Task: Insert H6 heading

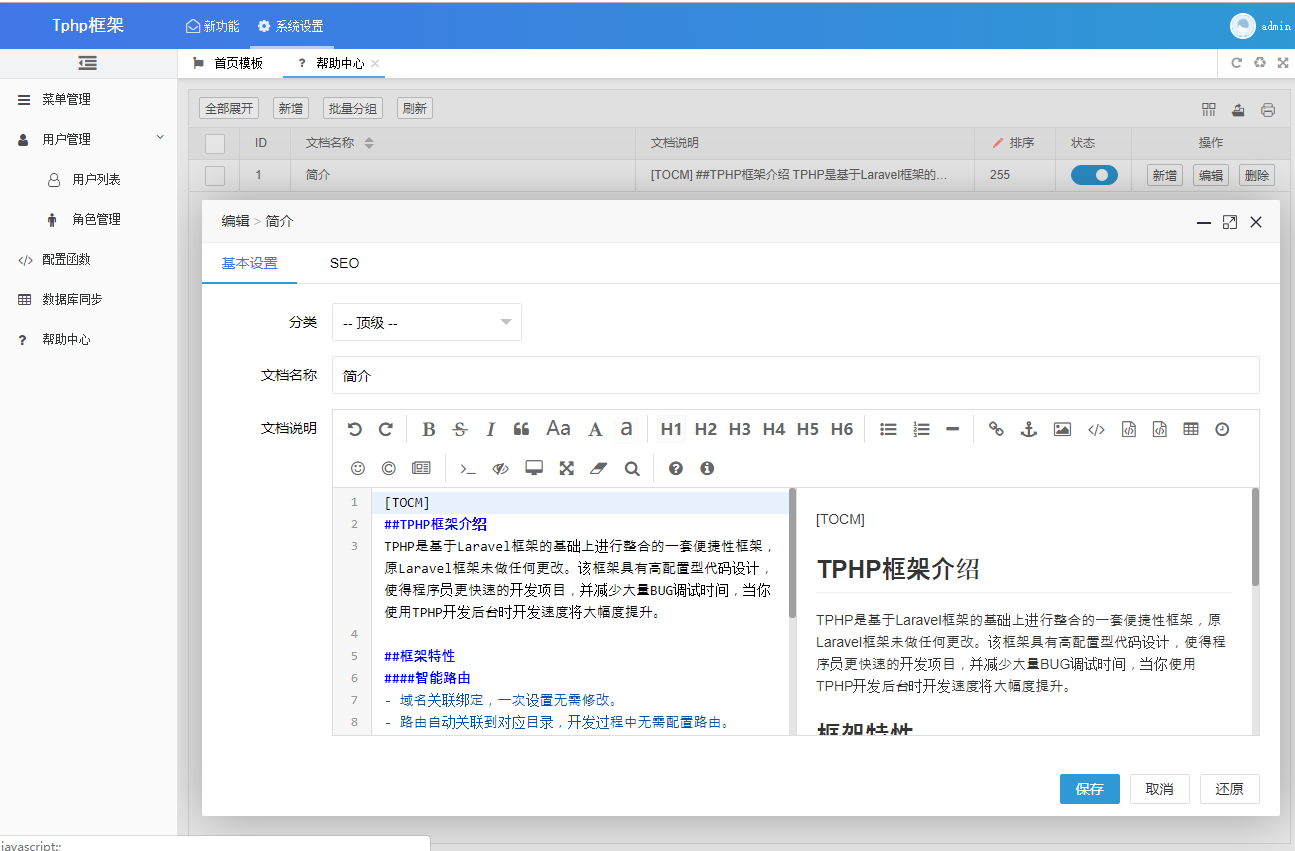Action: point(842,429)
